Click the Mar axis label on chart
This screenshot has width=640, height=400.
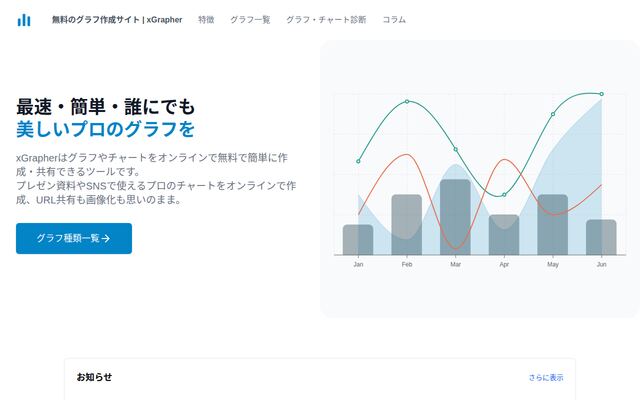click(456, 264)
